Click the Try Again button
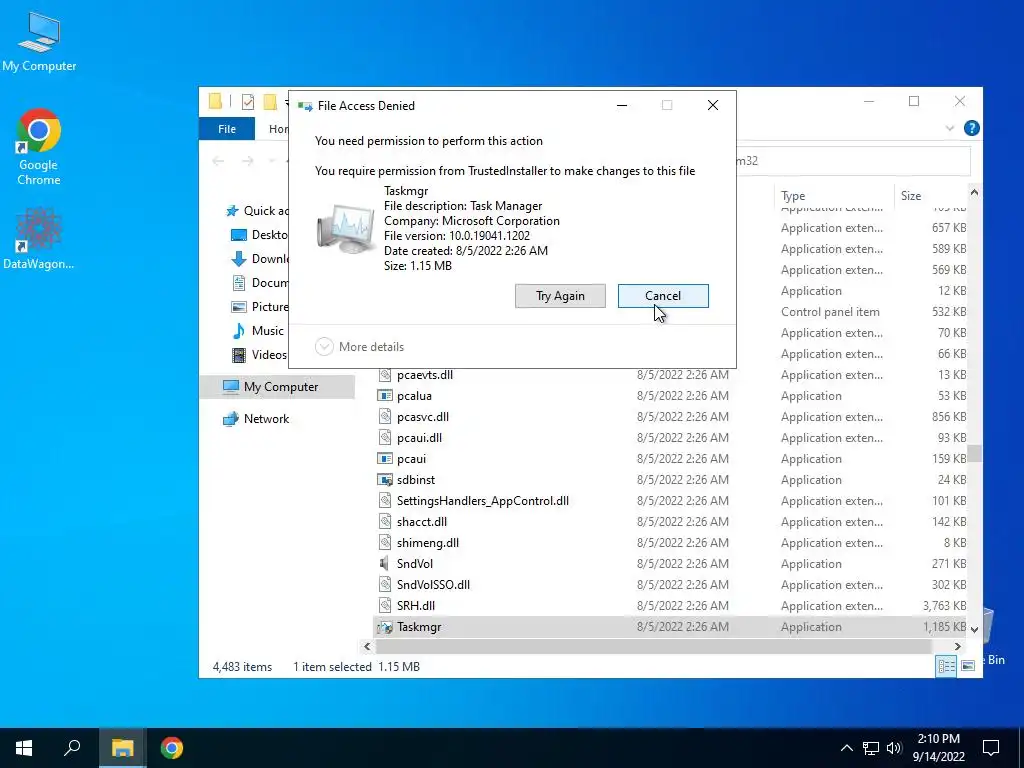Image resolution: width=1024 pixels, height=768 pixels. tap(560, 296)
